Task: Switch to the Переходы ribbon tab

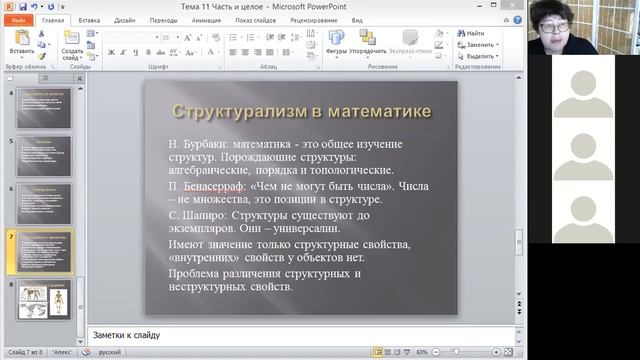Action: (x=163, y=20)
